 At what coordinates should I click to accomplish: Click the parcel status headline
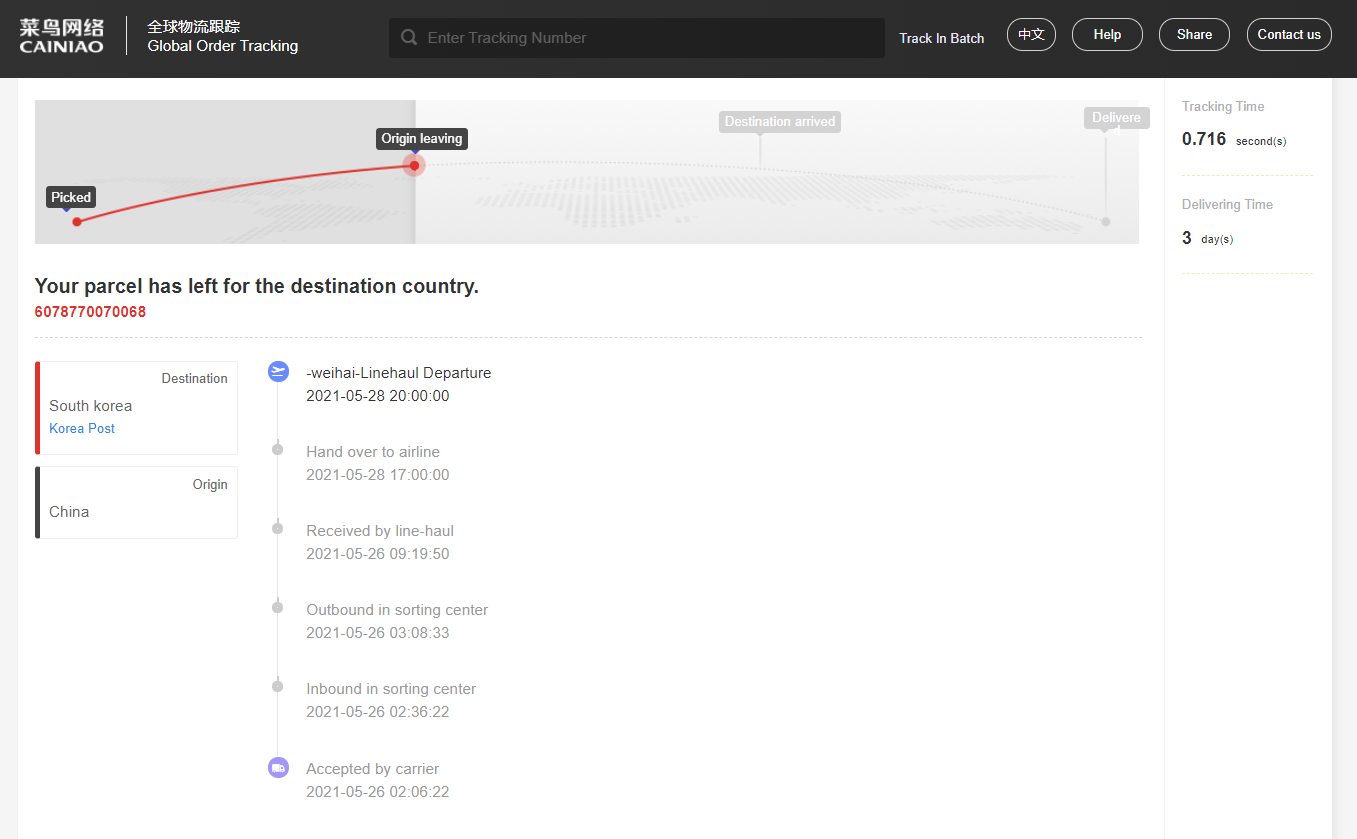(x=257, y=286)
